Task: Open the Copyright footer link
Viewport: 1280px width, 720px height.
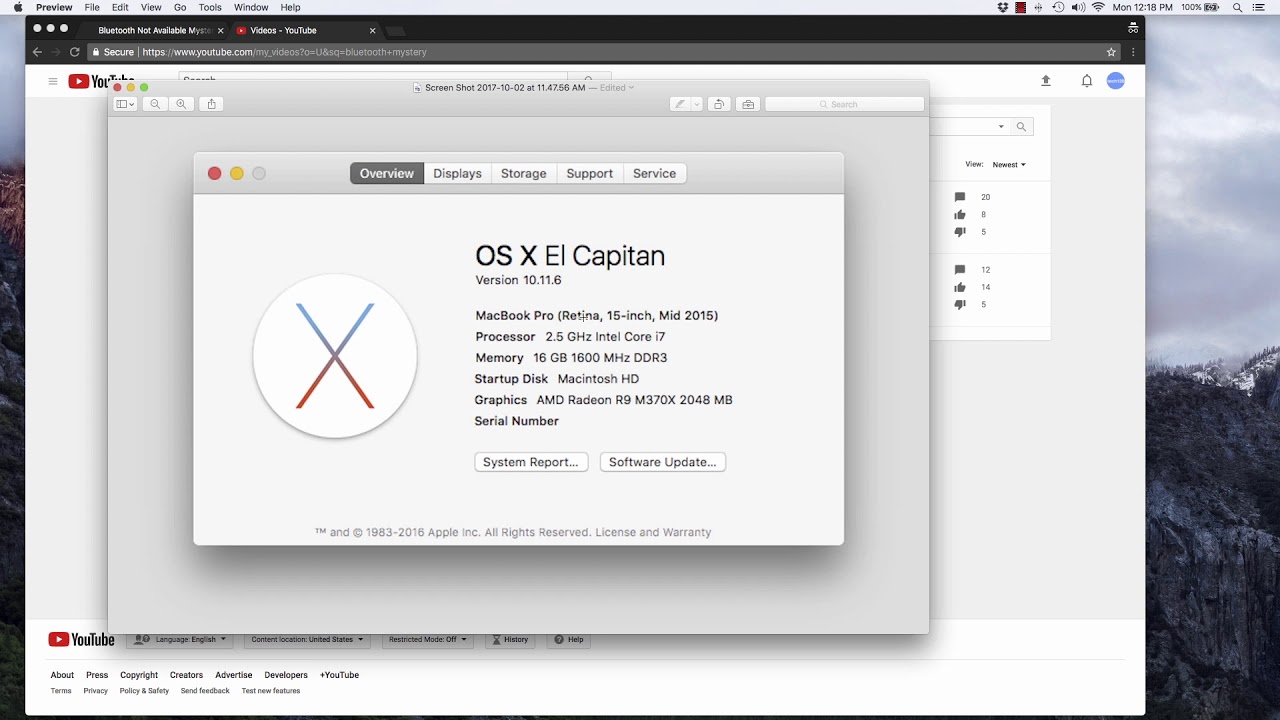Action: coord(139,675)
